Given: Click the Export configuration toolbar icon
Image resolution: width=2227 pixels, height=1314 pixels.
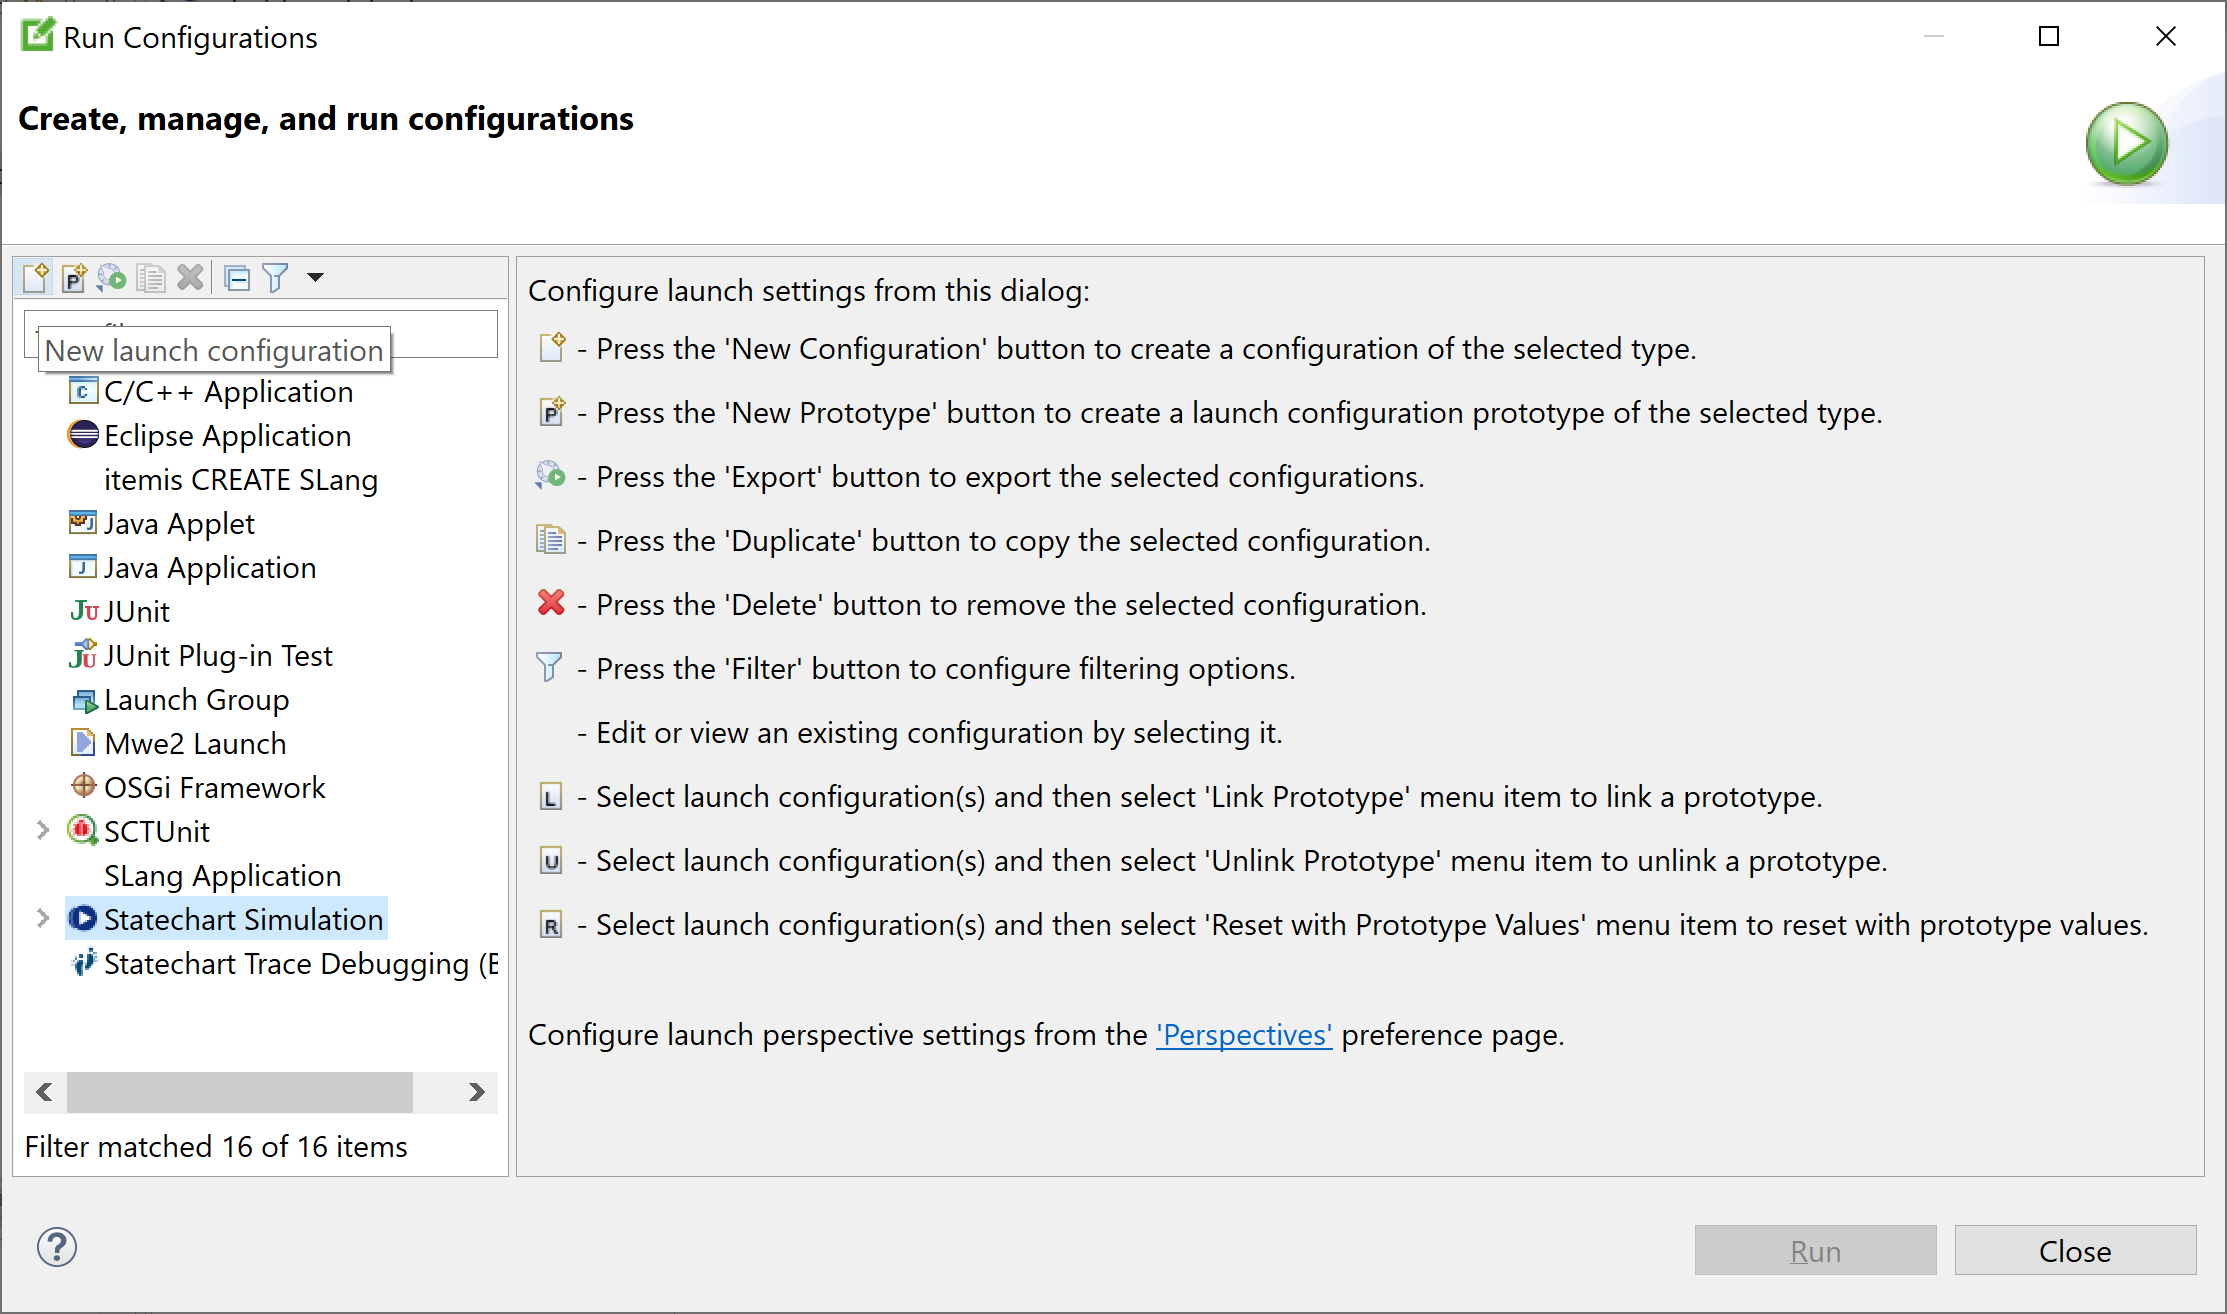Looking at the screenshot, I should [x=111, y=277].
